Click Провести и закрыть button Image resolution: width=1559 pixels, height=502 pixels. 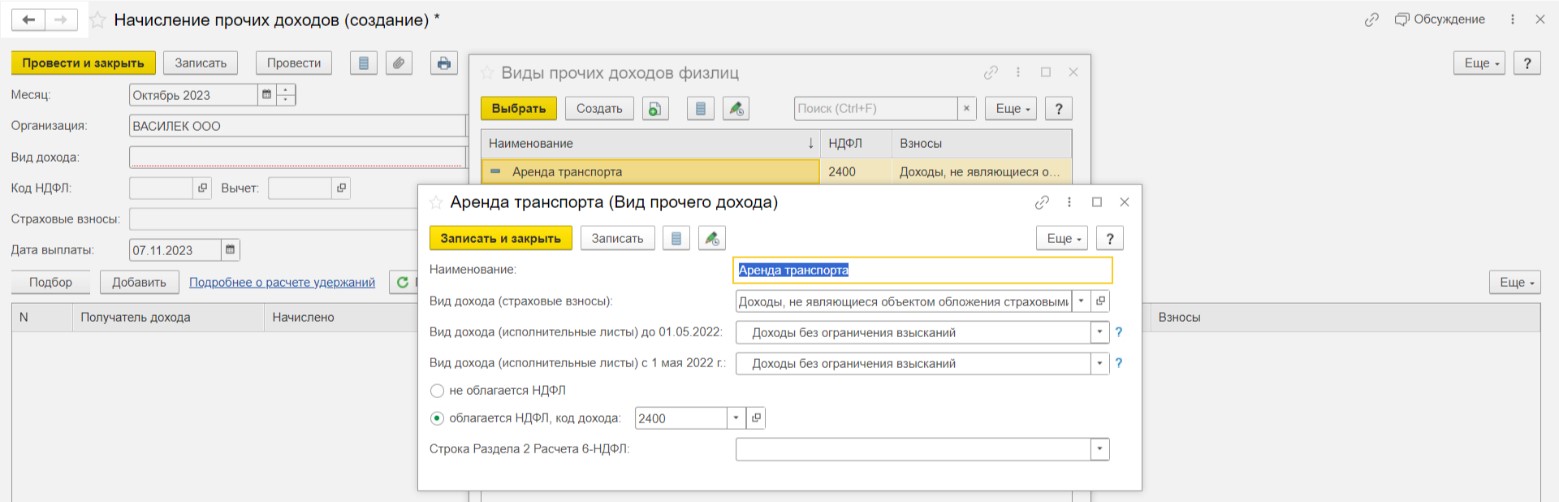coord(83,63)
